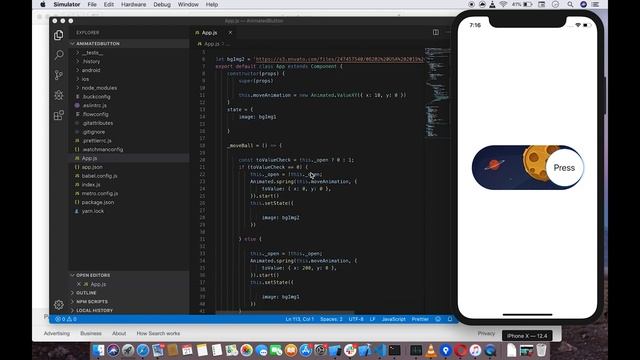Click UTF-8 encoding in status bar
The image size is (640, 360).
[x=356, y=319]
